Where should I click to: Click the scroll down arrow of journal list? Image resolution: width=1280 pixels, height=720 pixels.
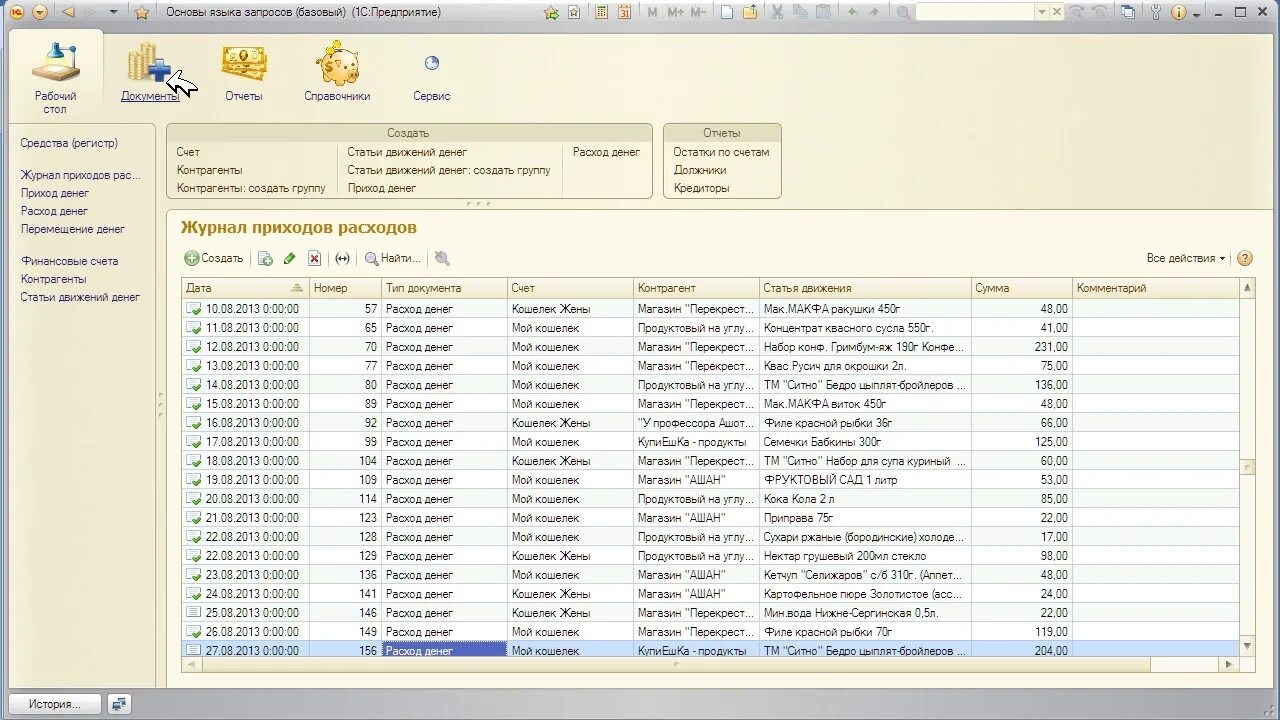(1246, 646)
